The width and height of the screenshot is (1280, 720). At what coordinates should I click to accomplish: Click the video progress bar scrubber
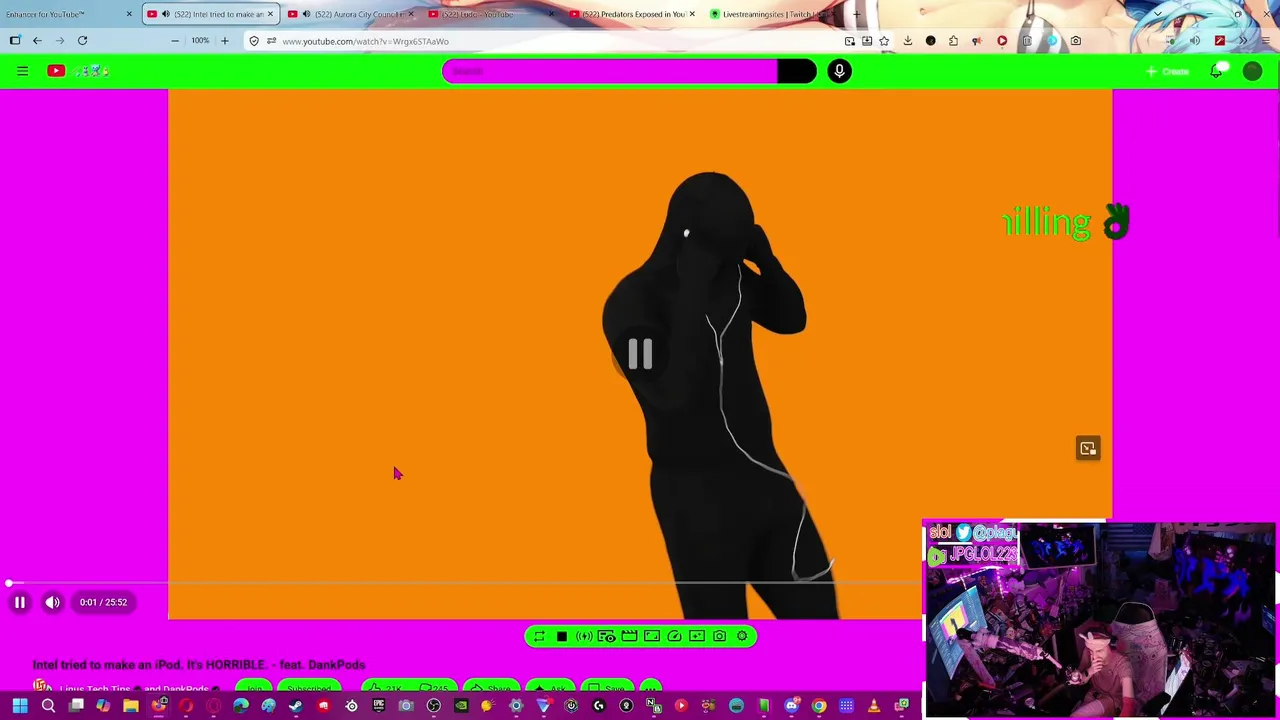9,583
